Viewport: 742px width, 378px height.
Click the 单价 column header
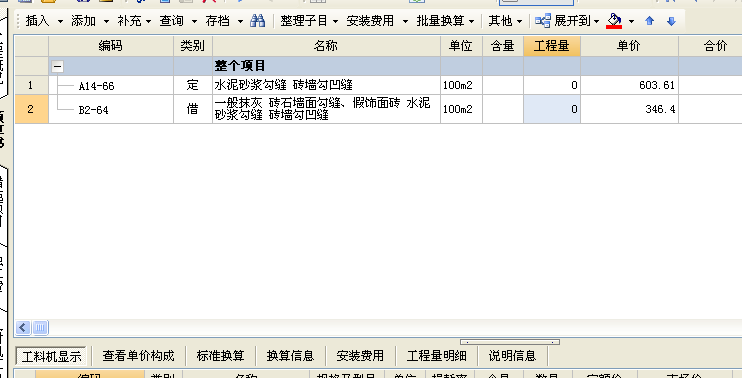(x=629, y=46)
